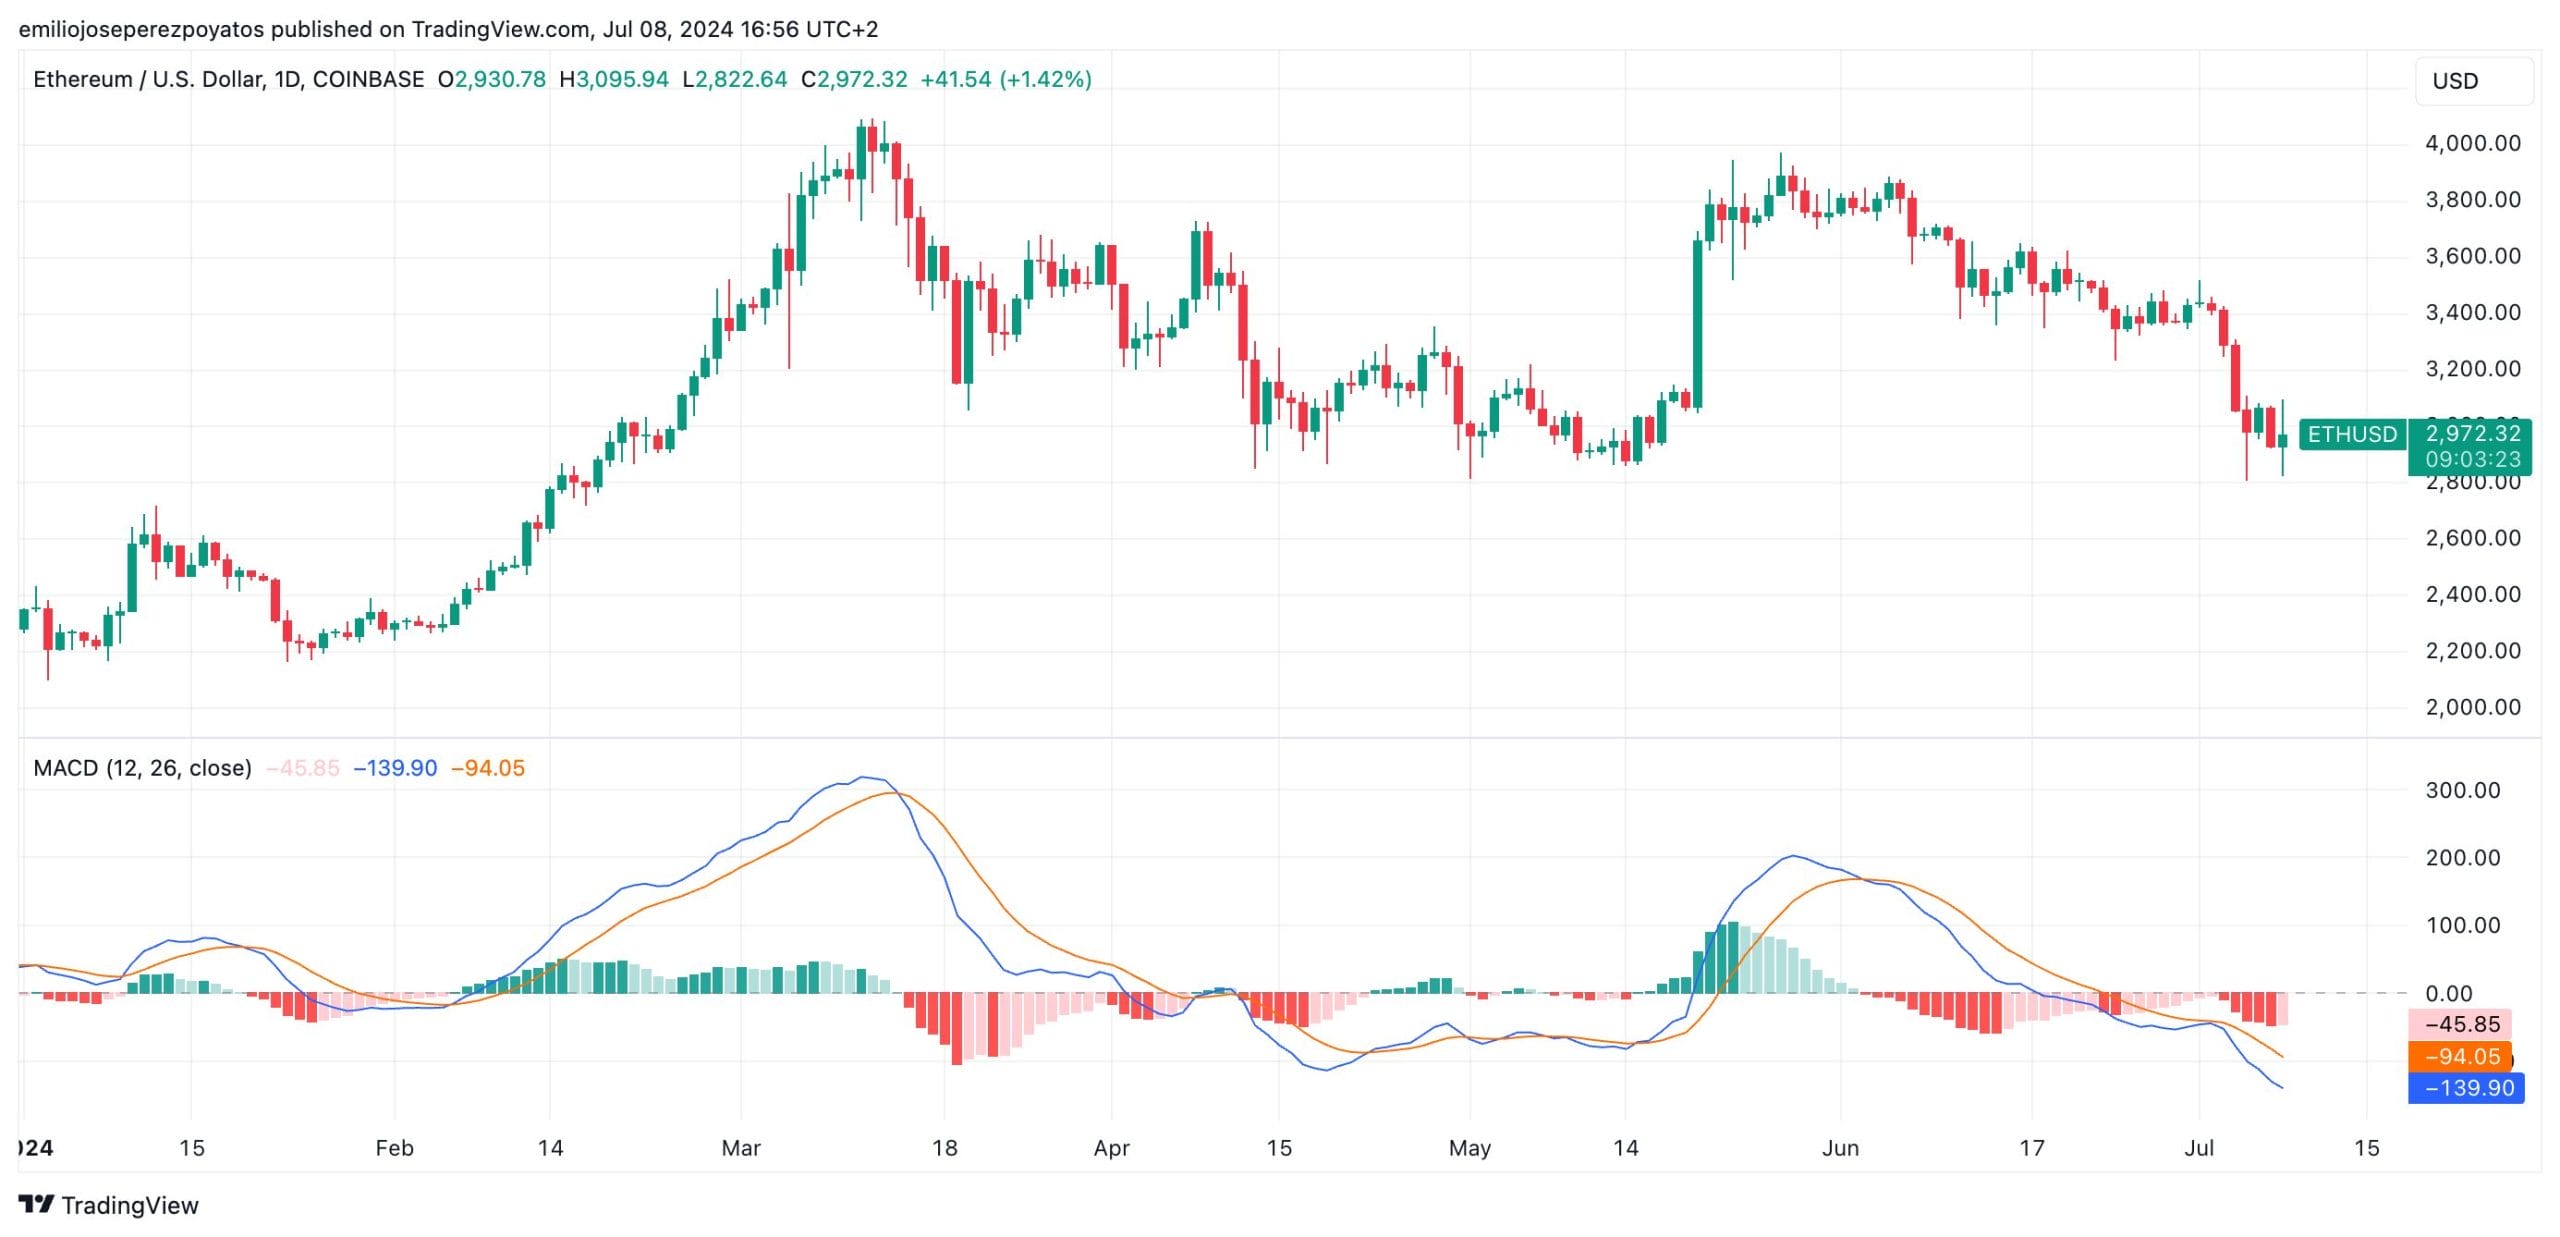Click the orange -94.05 signal value label
The image size is (2560, 1237).
pos(2459,1056)
